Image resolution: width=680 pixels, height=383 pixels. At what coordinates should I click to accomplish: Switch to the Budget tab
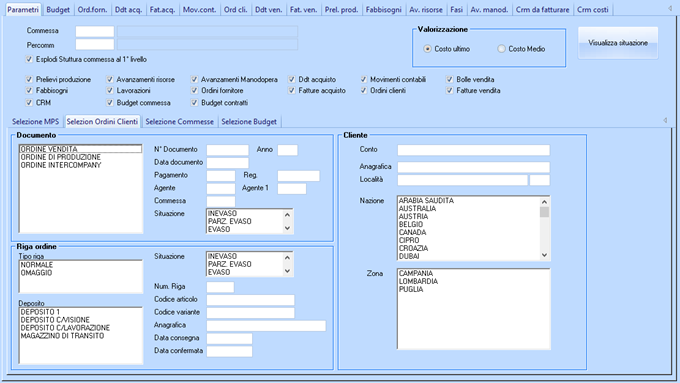58,10
